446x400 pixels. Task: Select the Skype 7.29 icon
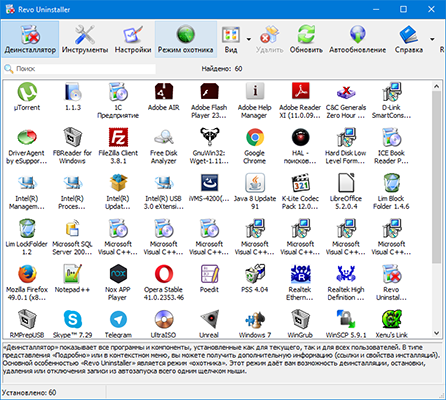tap(72, 319)
